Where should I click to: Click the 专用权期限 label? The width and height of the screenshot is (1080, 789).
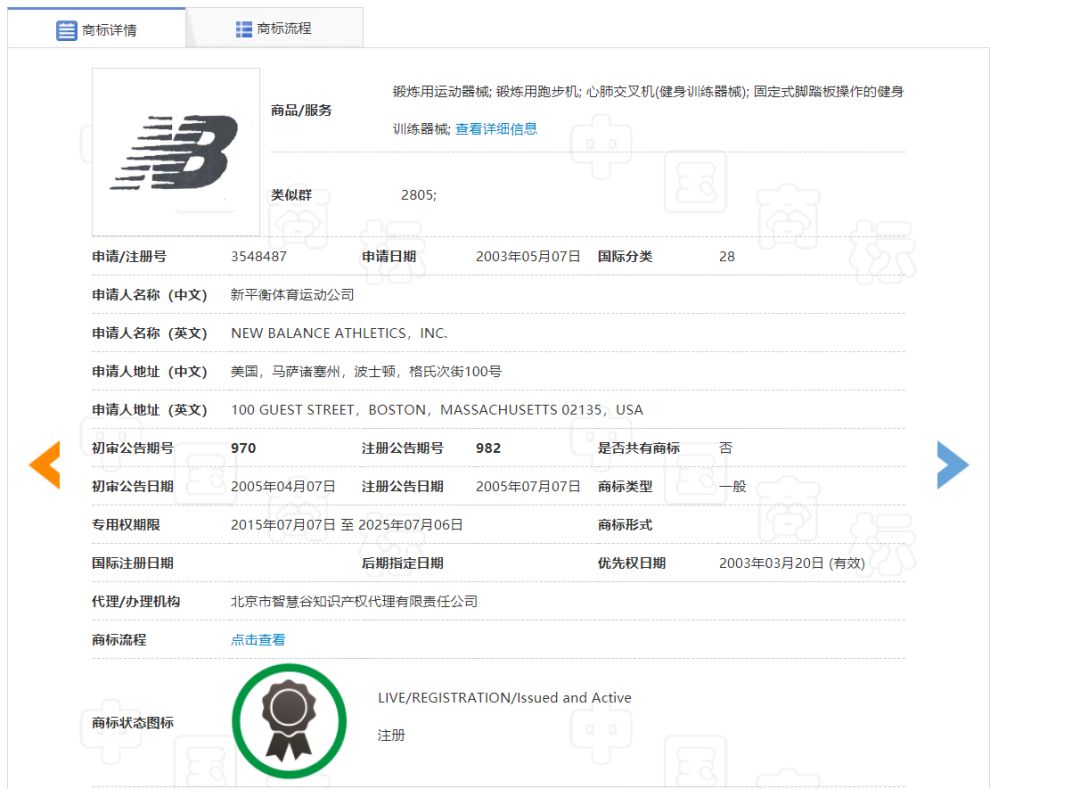coord(126,525)
